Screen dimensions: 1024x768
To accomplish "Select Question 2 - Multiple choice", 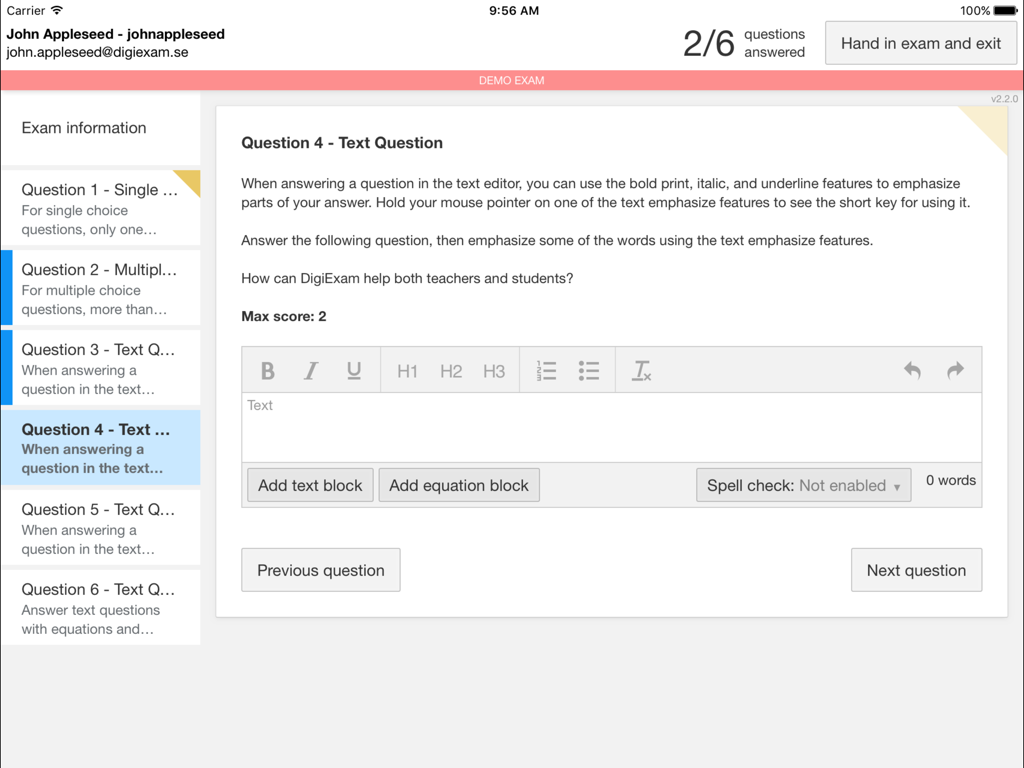I will (100, 288).
